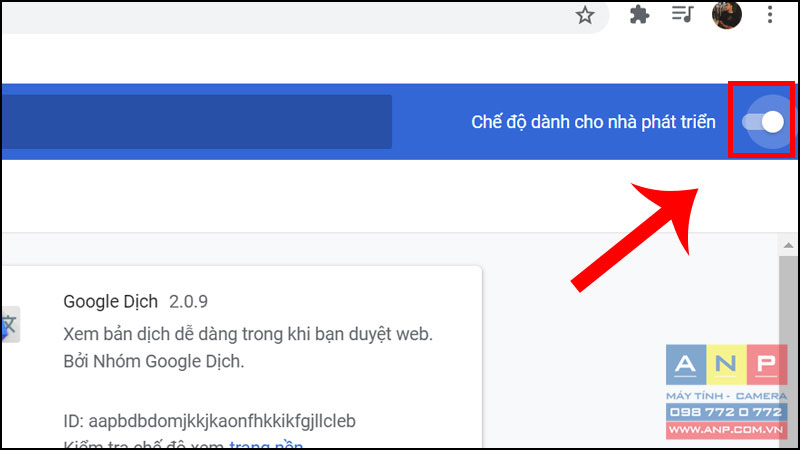Screen dimensions: 800x450
Task: Click the Google Dịch extension icon
Action: click(10, 324)
